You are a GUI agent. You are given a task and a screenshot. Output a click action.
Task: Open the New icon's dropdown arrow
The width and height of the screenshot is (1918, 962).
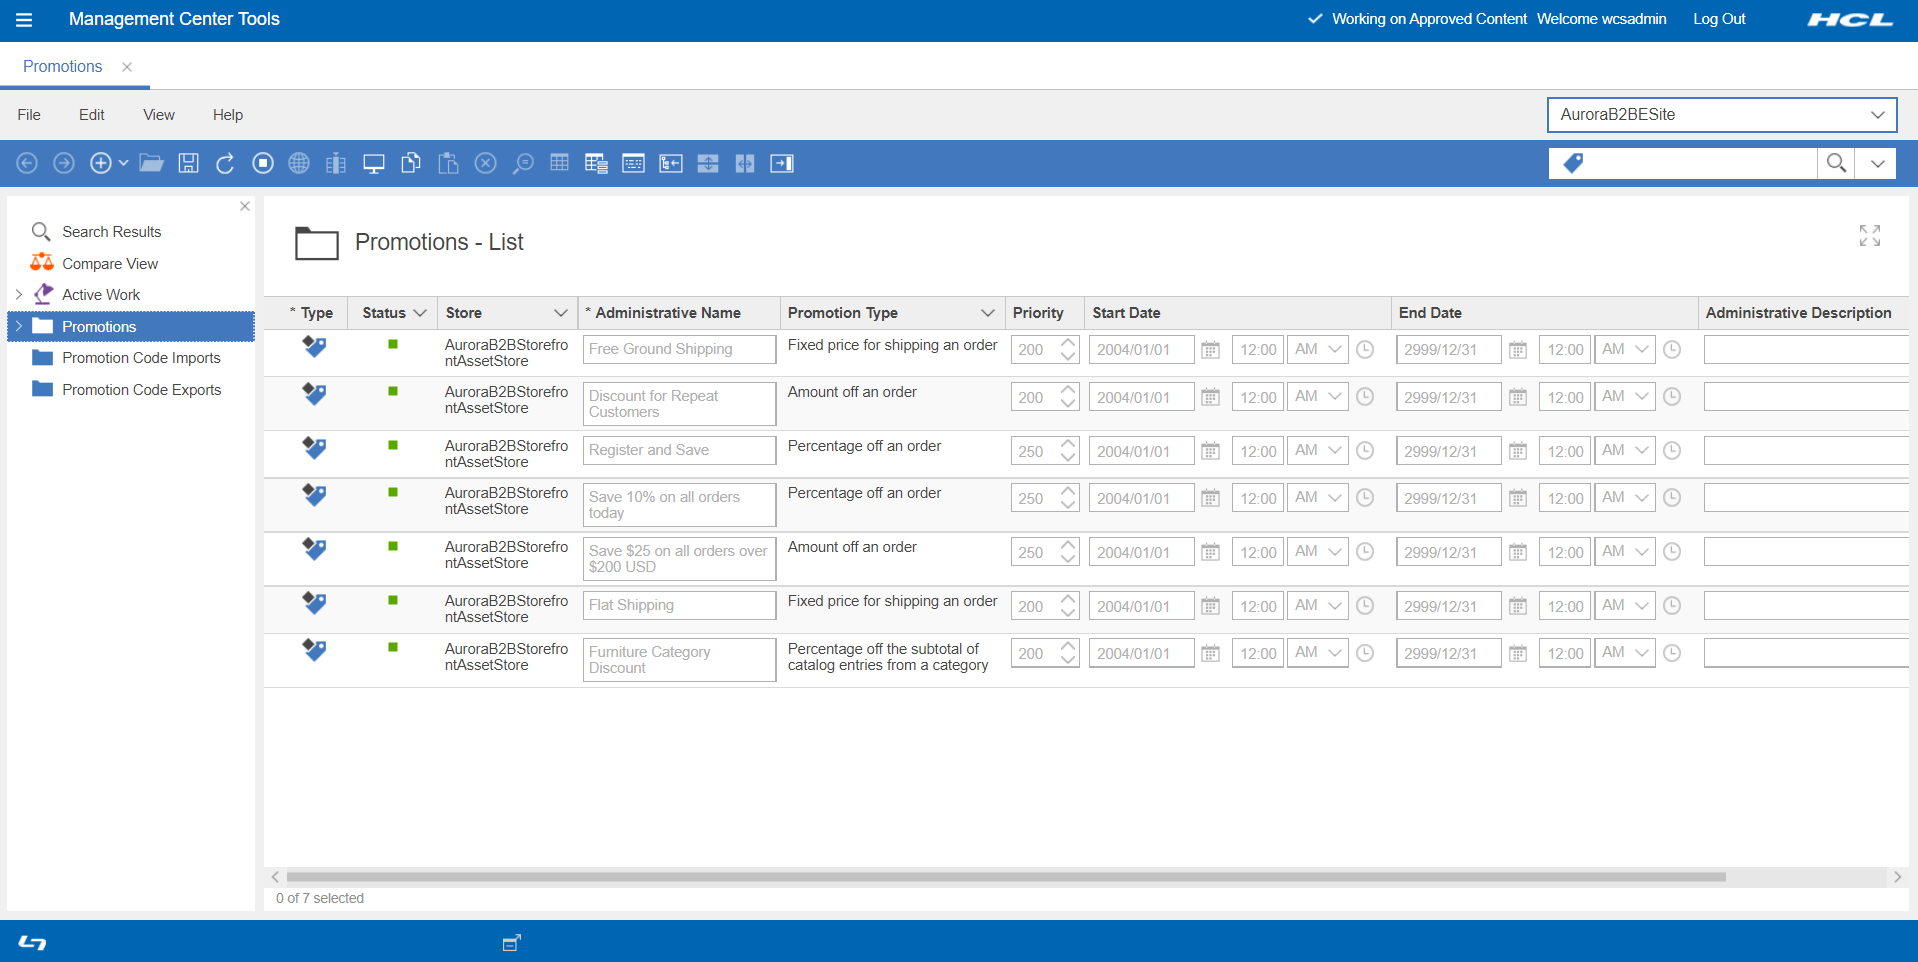tap(123, 163)
